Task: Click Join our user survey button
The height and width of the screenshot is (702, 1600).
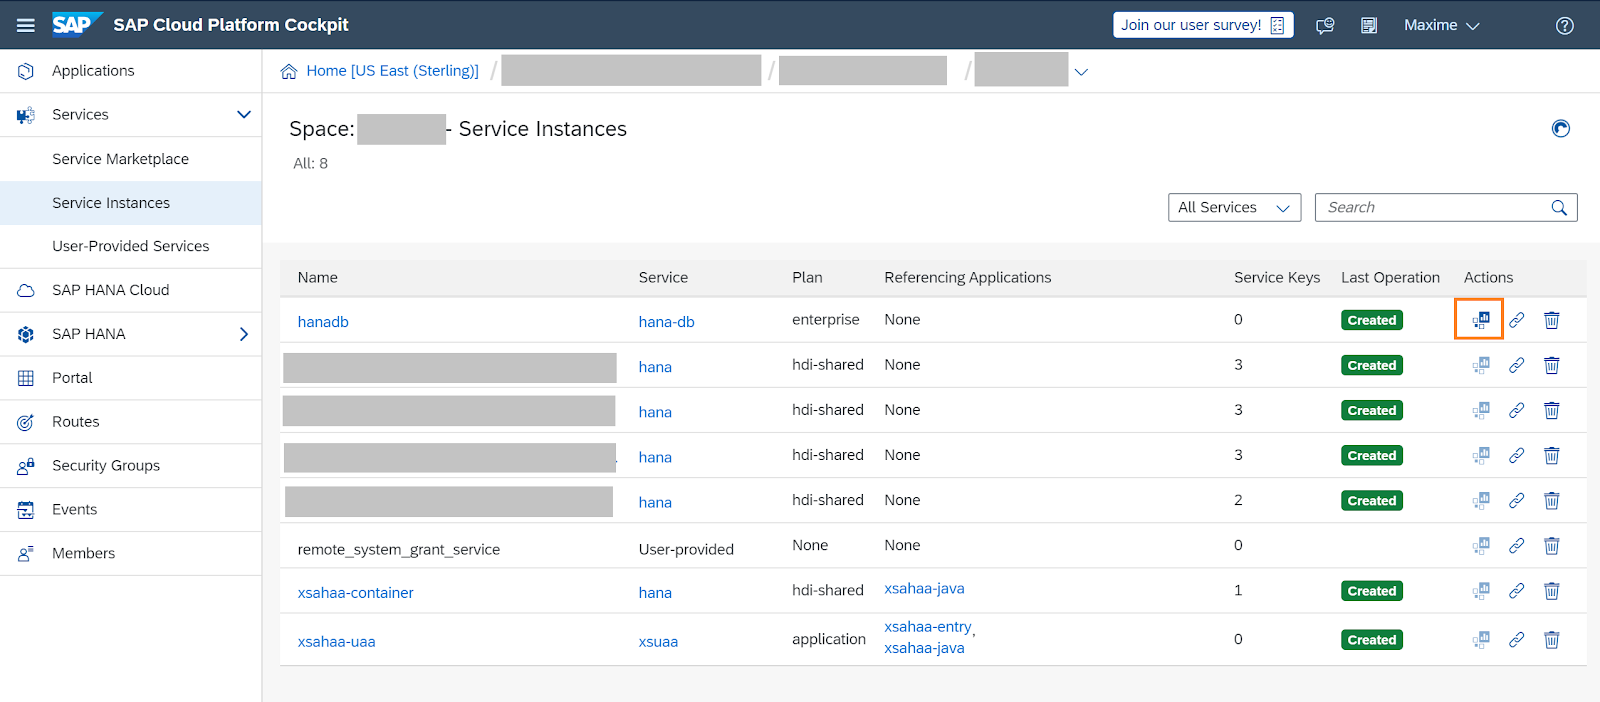Action: [x=1203, y=25]
